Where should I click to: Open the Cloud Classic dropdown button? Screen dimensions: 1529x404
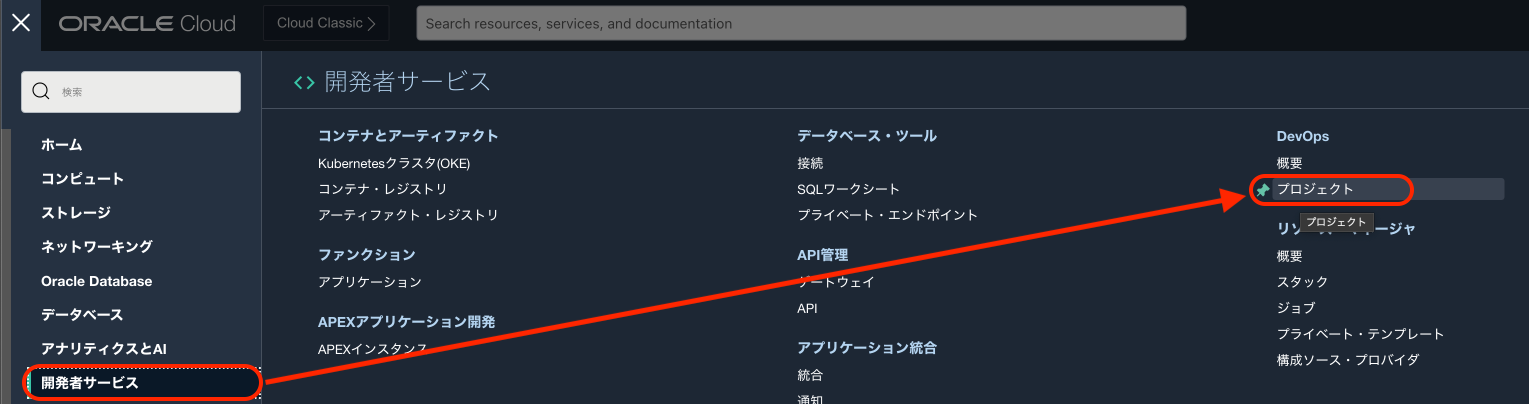tap(326, 23)
